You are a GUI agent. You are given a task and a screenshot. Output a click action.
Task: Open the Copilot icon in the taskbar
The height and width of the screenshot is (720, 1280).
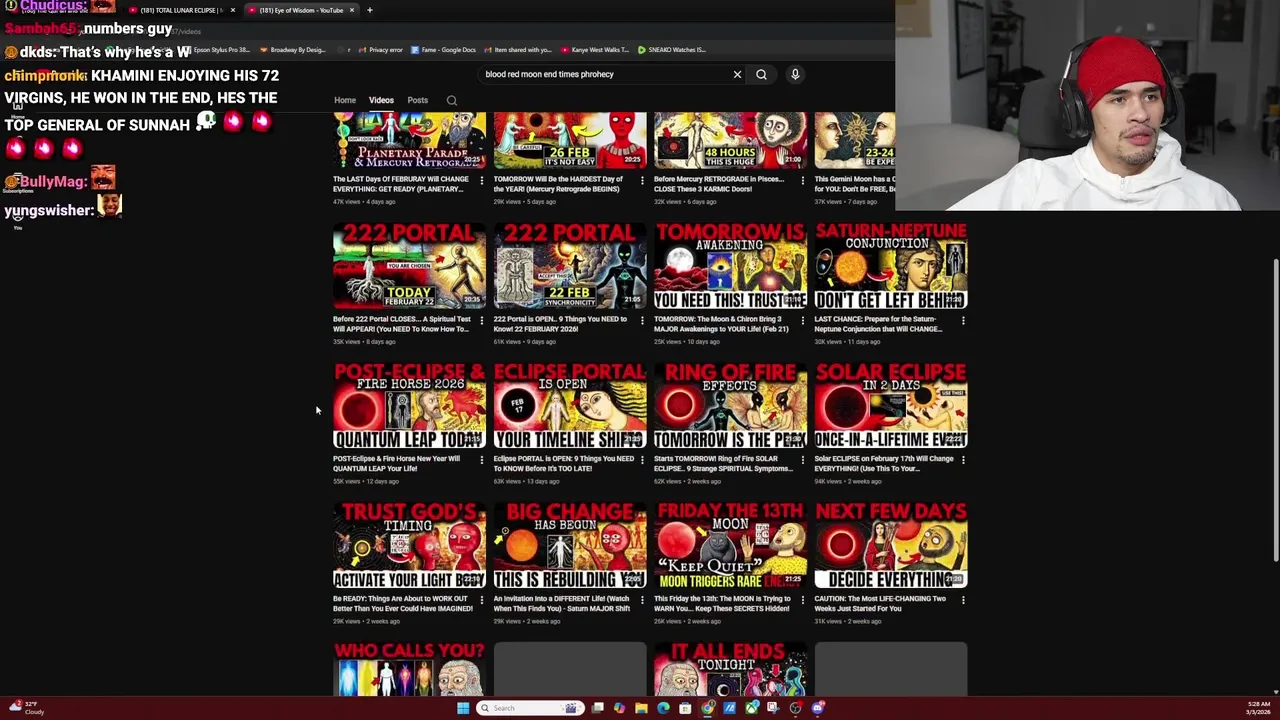pyautogui.click(x=619, y=708)
